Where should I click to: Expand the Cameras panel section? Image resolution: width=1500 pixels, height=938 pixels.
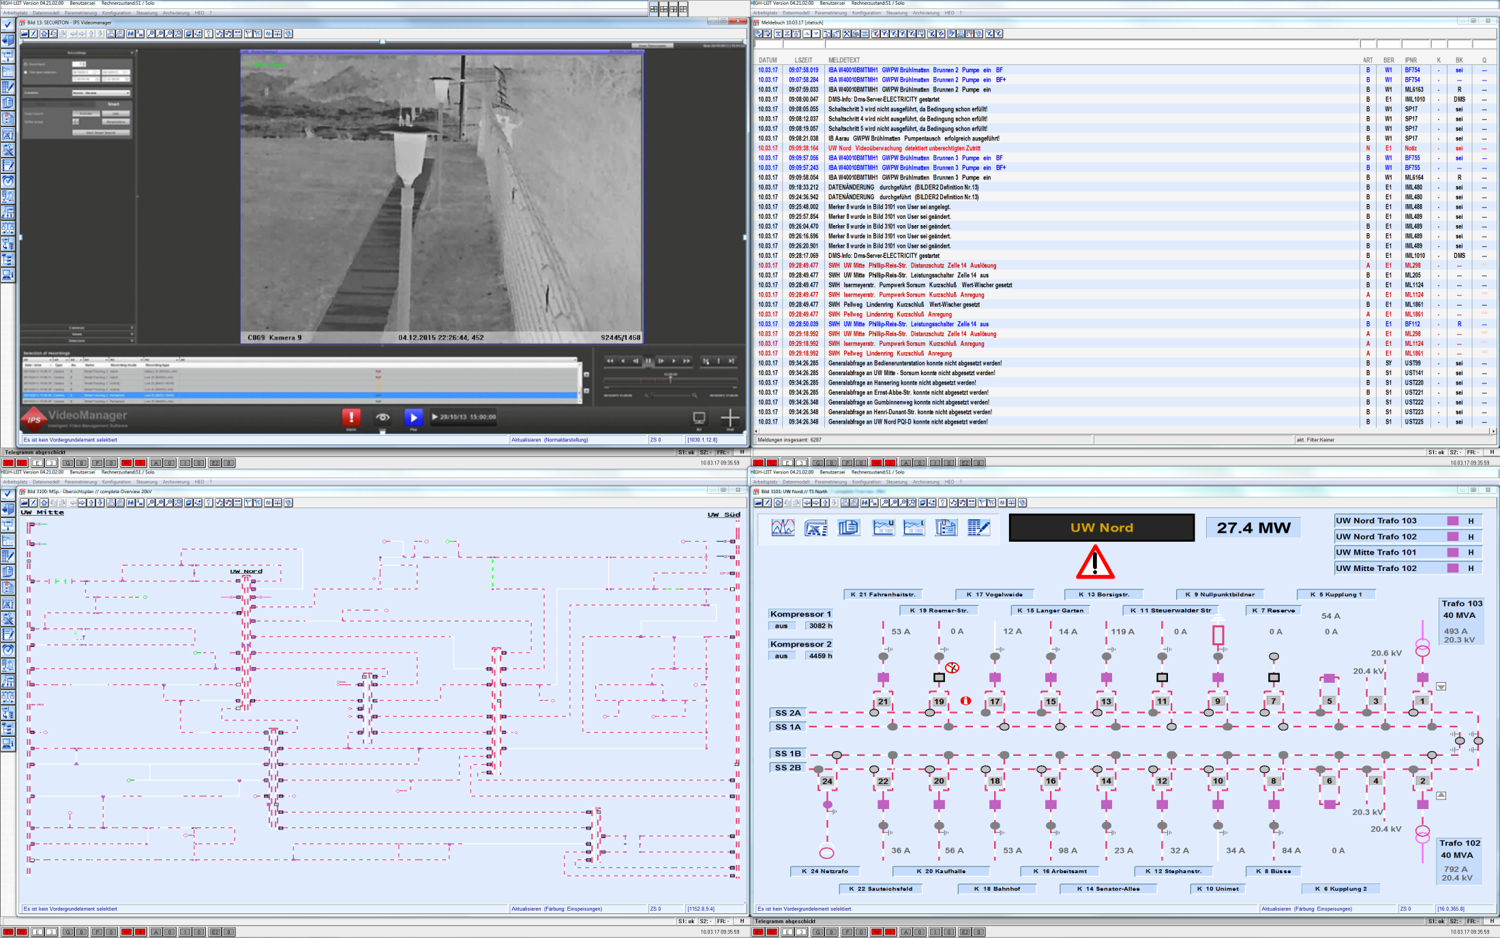pos(78,327)
